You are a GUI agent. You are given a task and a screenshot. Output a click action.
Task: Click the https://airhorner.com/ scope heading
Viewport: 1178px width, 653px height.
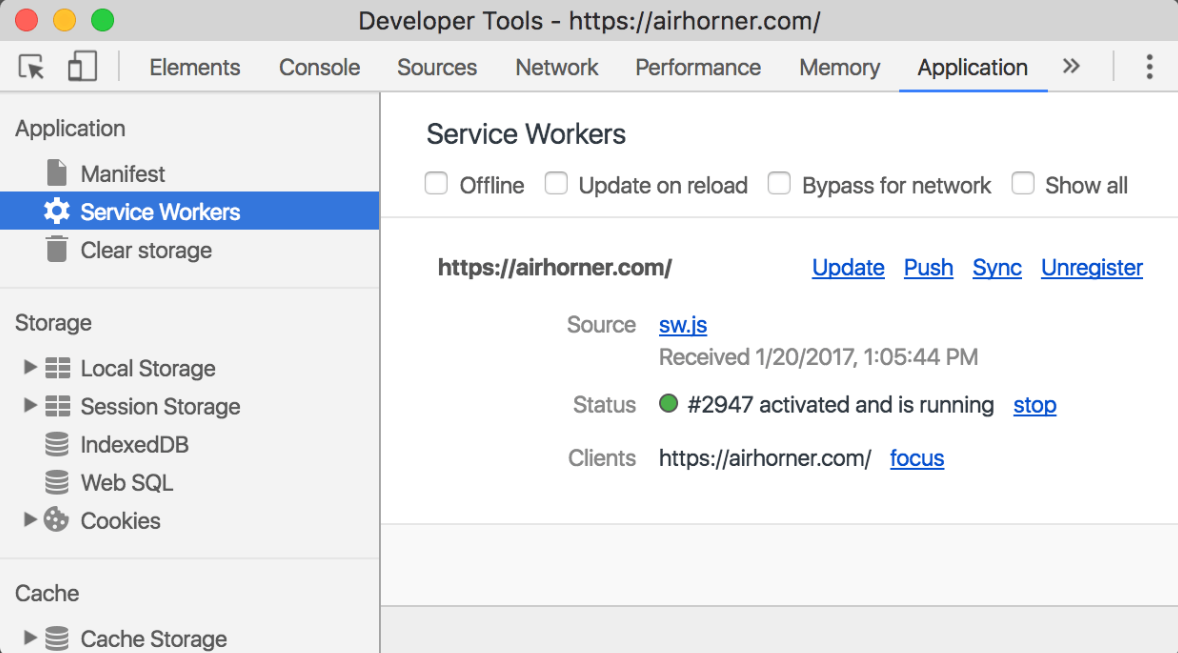554,268
